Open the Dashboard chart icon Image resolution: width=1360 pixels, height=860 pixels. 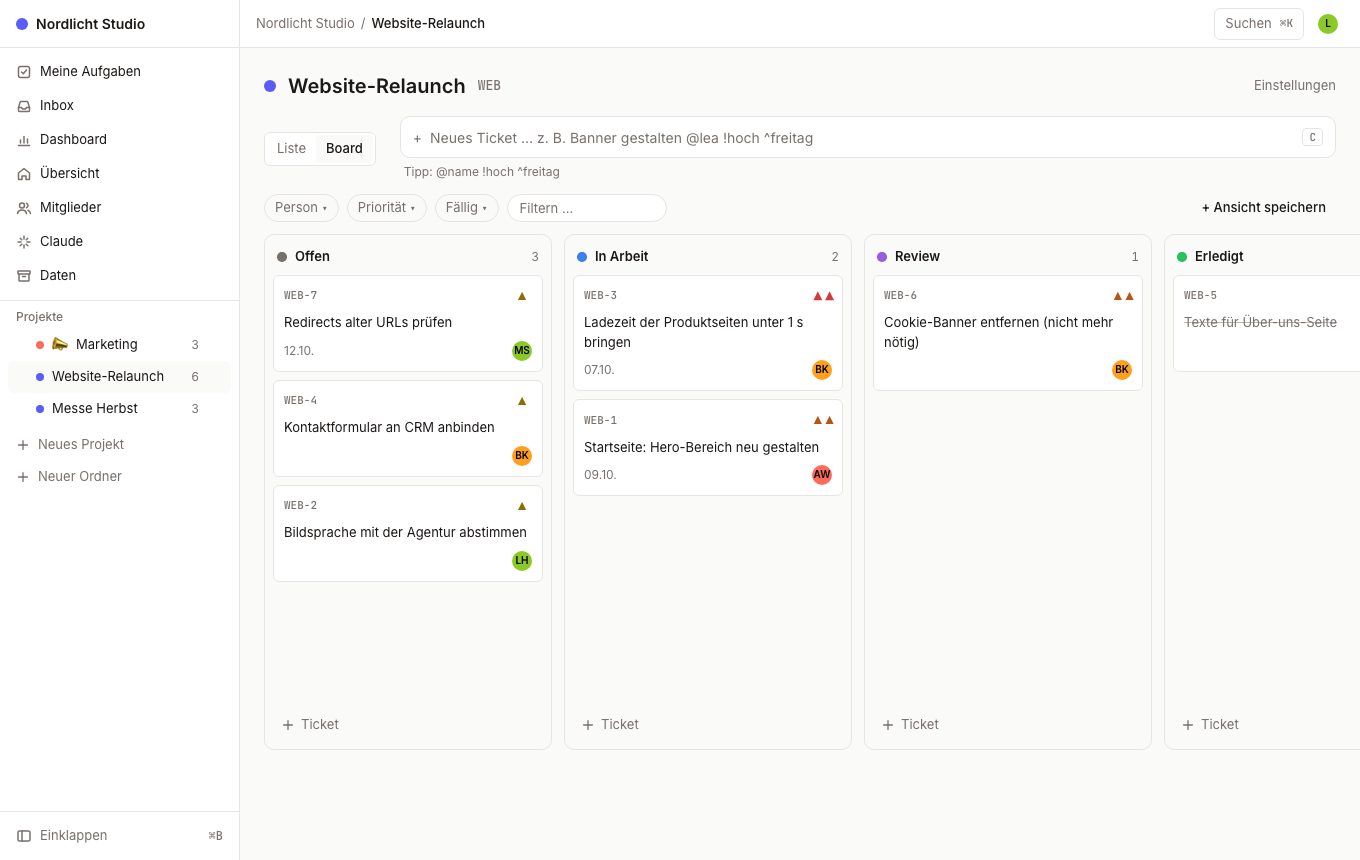pos(24,140)
